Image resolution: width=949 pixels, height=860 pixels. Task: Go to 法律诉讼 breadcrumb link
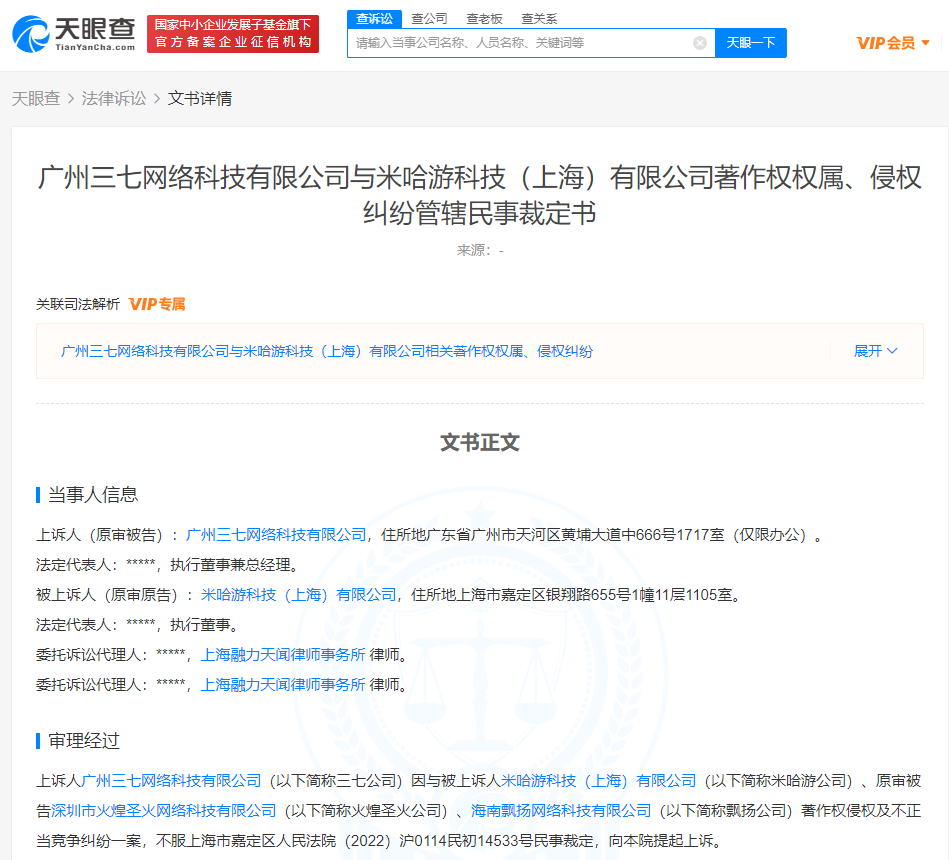(x=114, y=99)
